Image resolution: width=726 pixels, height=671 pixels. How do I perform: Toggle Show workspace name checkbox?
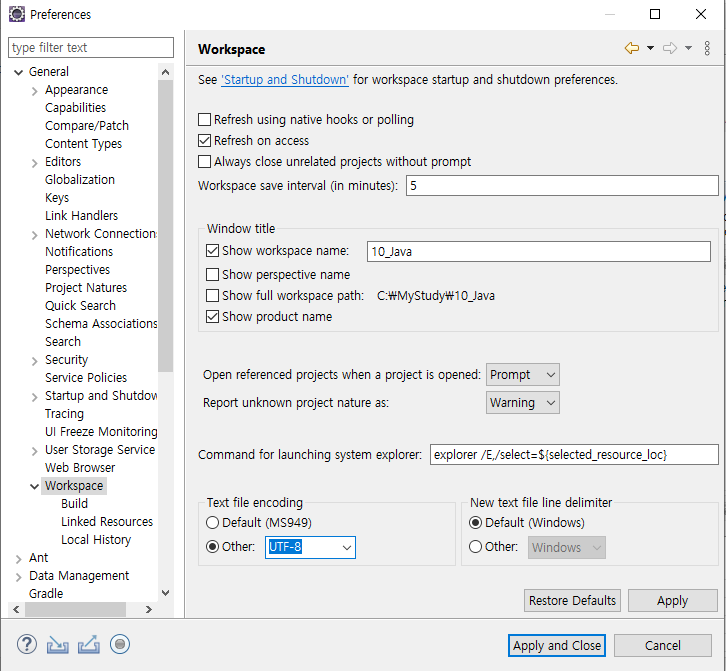212,251
